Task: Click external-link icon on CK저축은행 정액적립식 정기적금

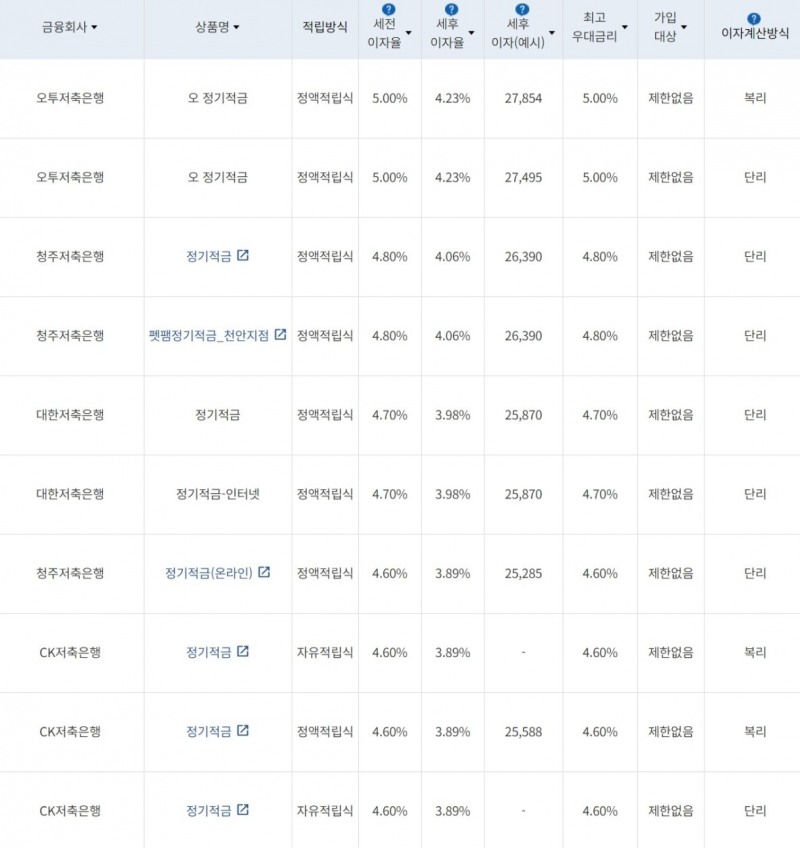Action: (243, 731)
